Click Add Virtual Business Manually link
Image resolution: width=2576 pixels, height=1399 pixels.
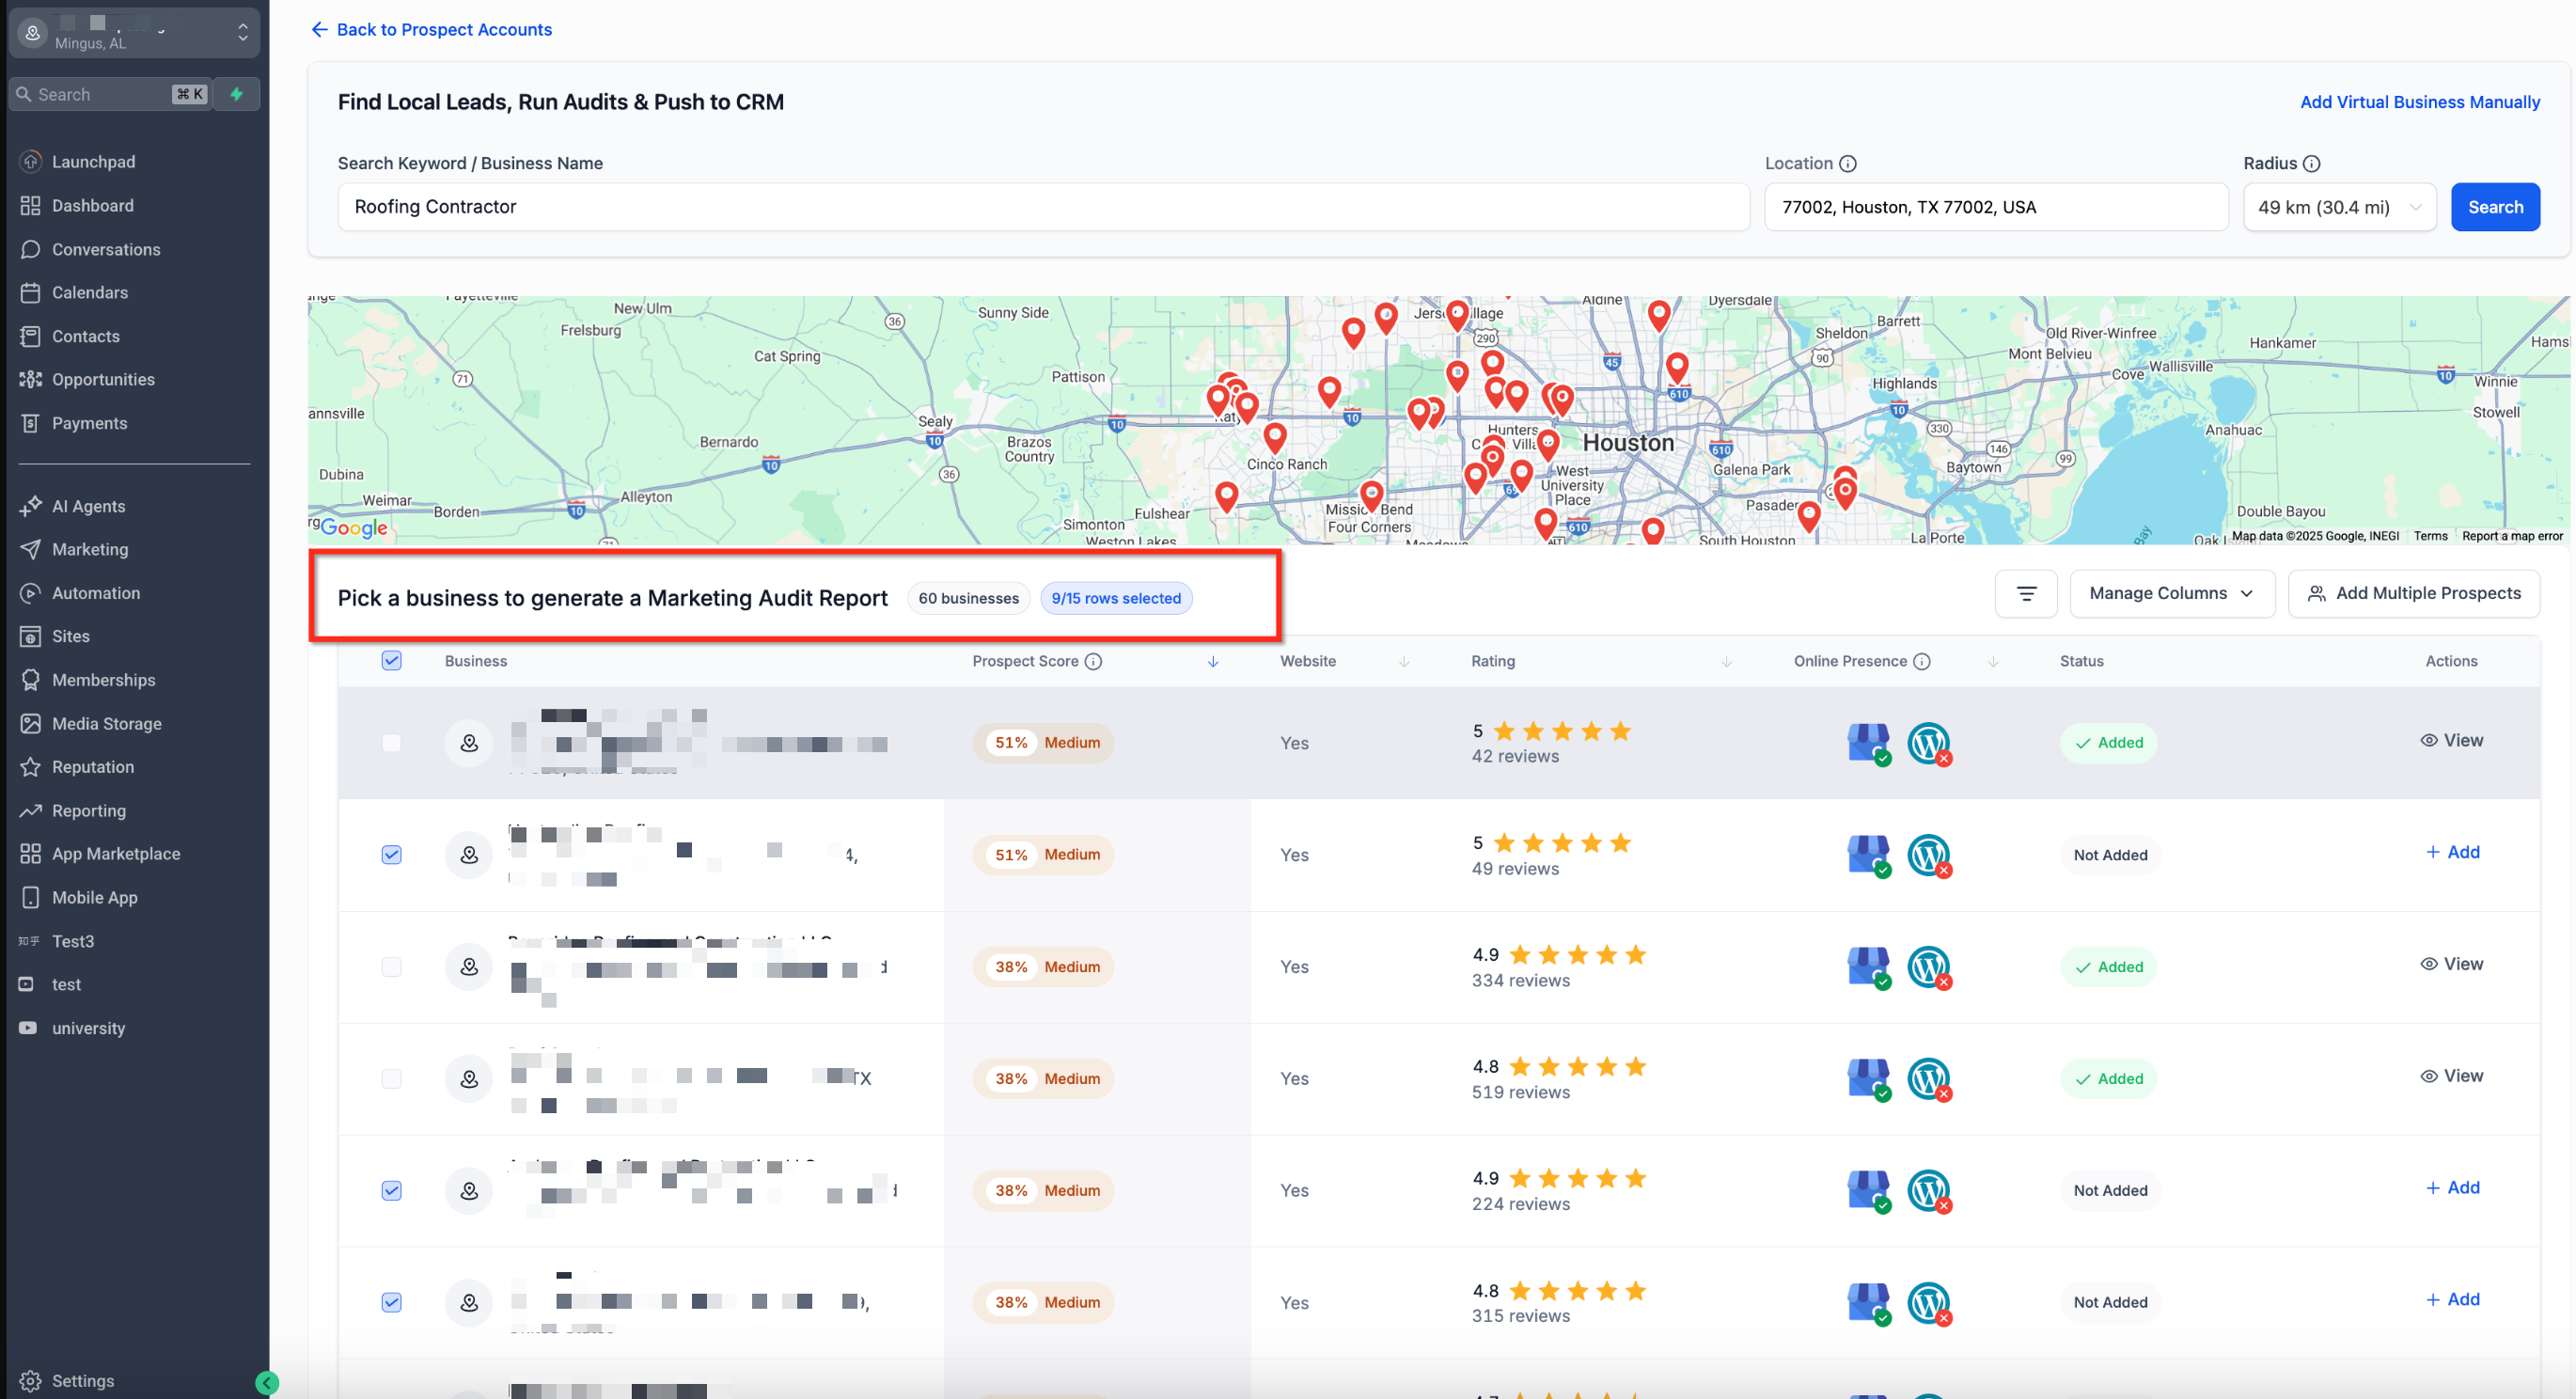pos(2419,102)
